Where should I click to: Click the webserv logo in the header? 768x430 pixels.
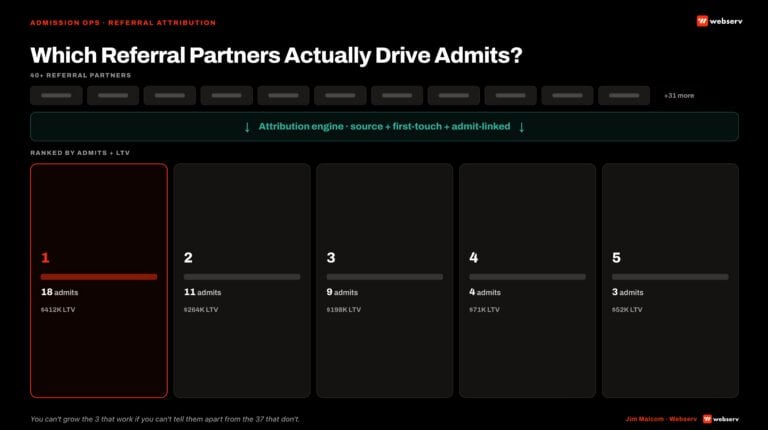[719, 21]
